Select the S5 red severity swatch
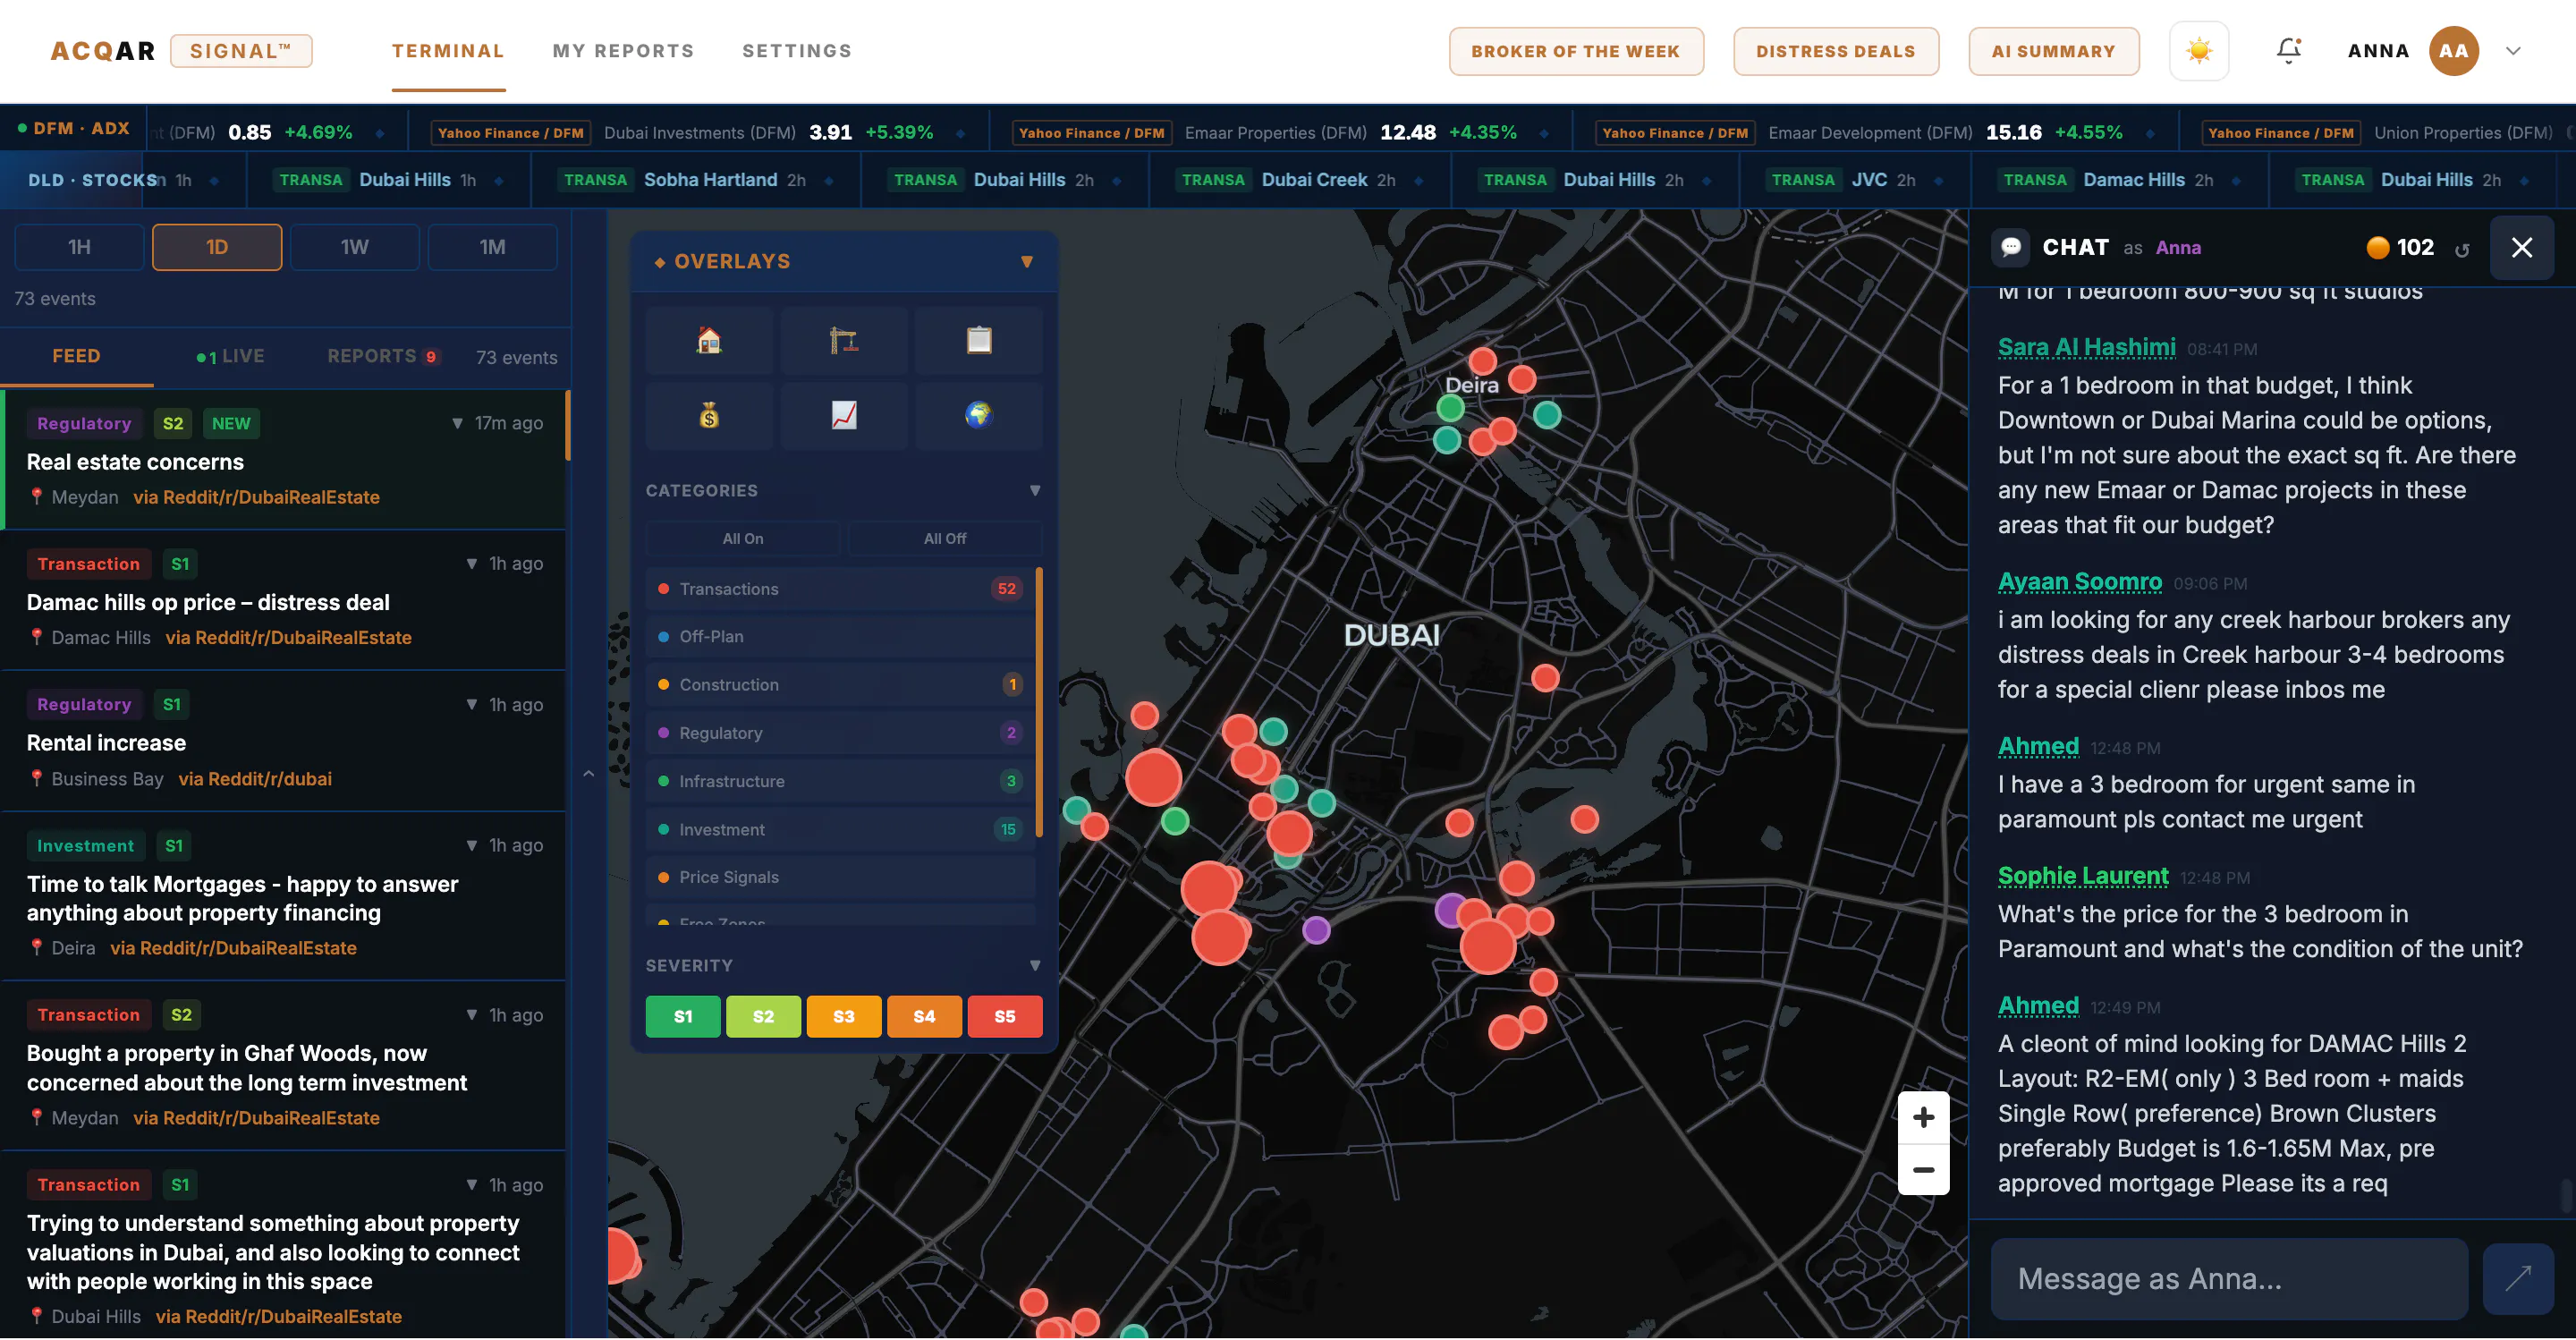This screenshot has height=1340, width=2576. pos(1004,1016)
